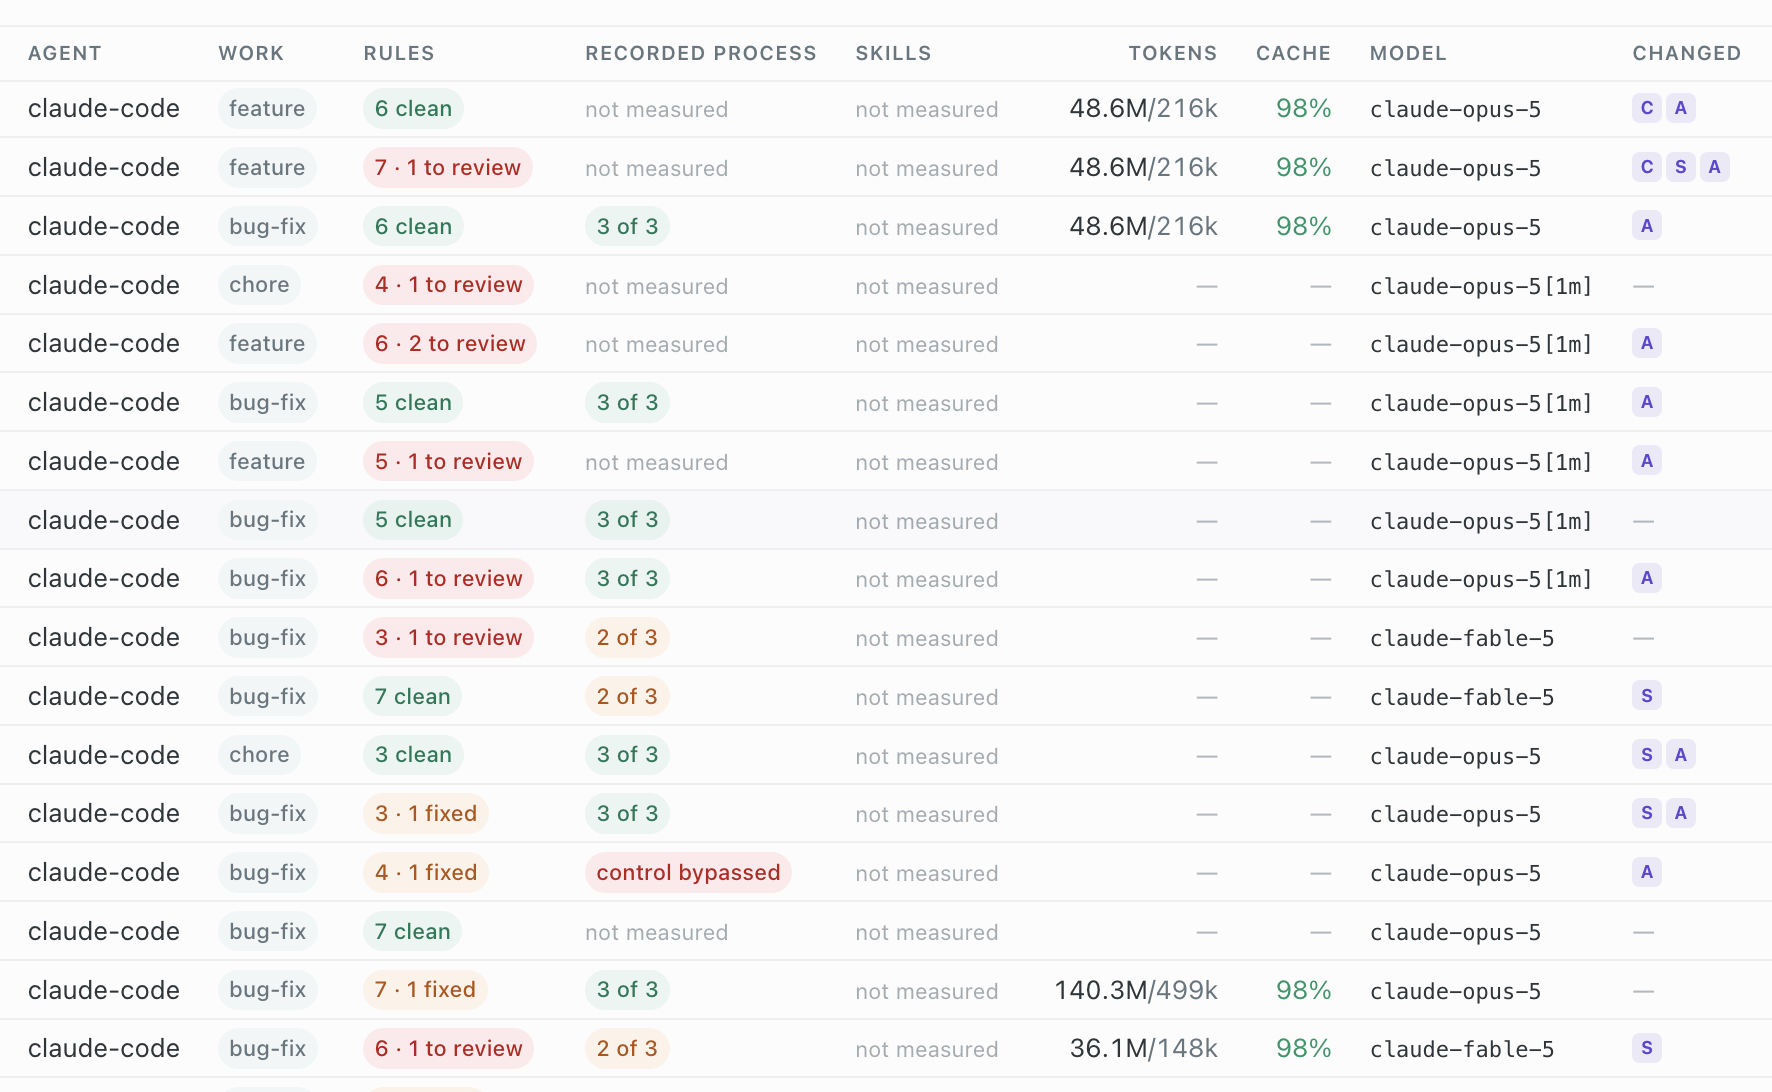Click the A badge in the 3 clean chore row

pyautogui.click(x=1681, y=755)
